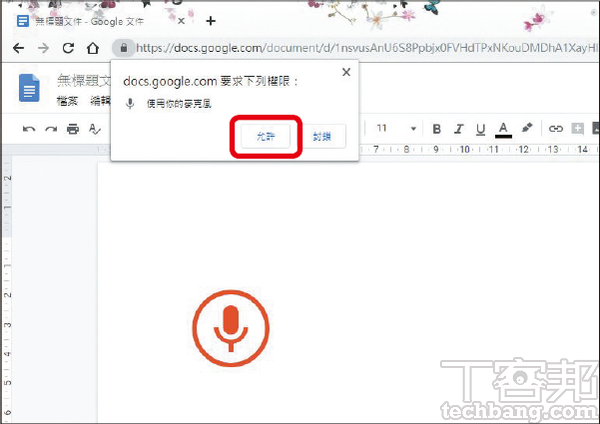The height and width of the screenshot is (424, 600).
Task: Toggle italic formatting
Action: (458, 129)
